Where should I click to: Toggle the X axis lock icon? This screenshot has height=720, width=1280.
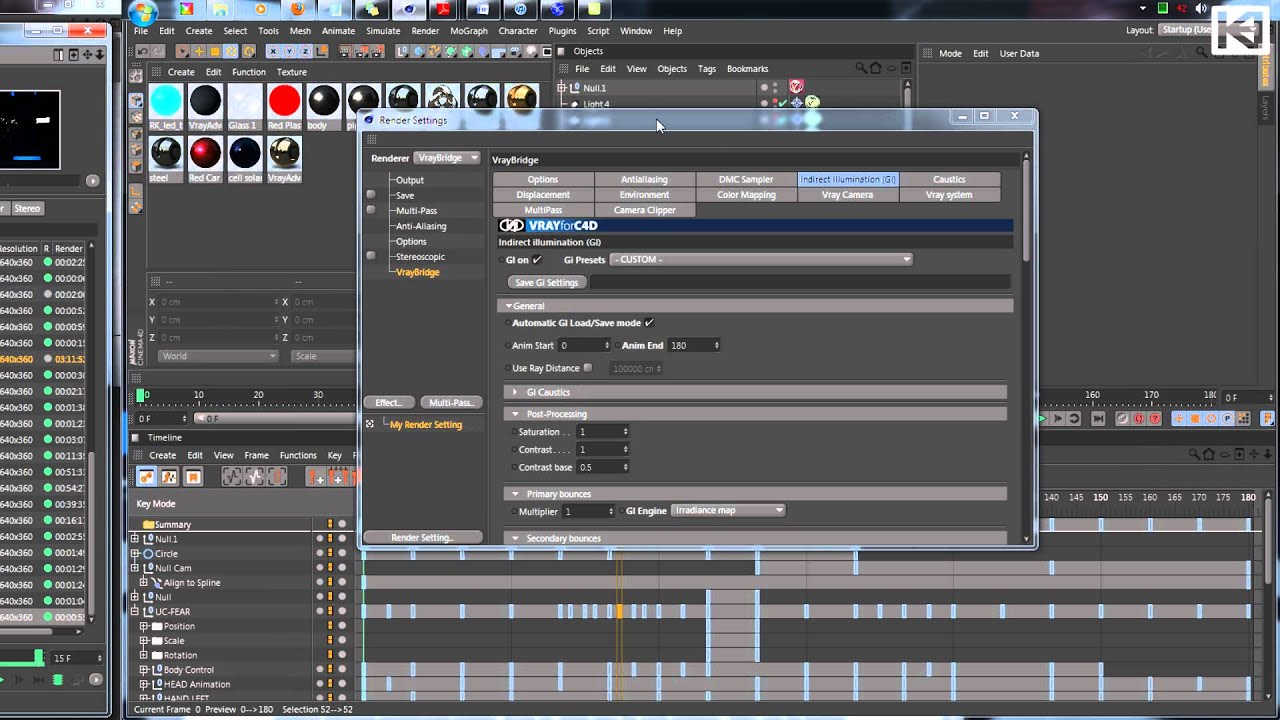coord(273,51)
